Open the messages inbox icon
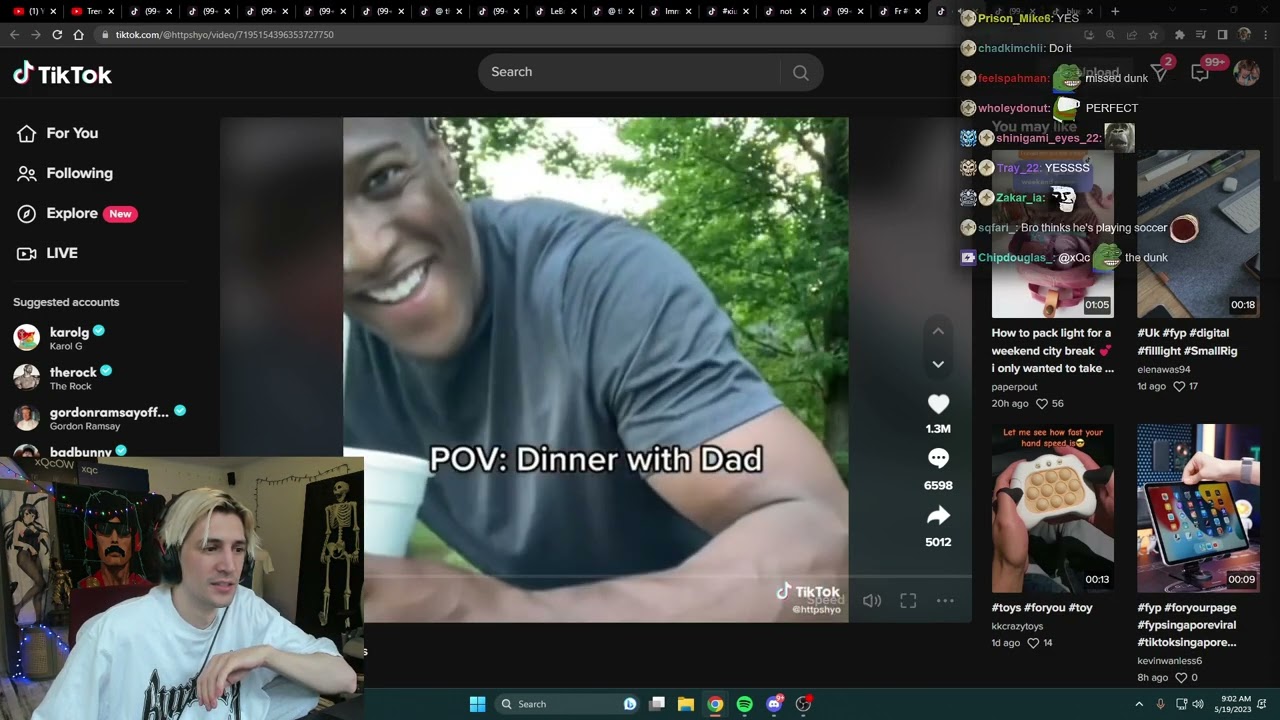The image size is (1280, 720). [1160, 73]
